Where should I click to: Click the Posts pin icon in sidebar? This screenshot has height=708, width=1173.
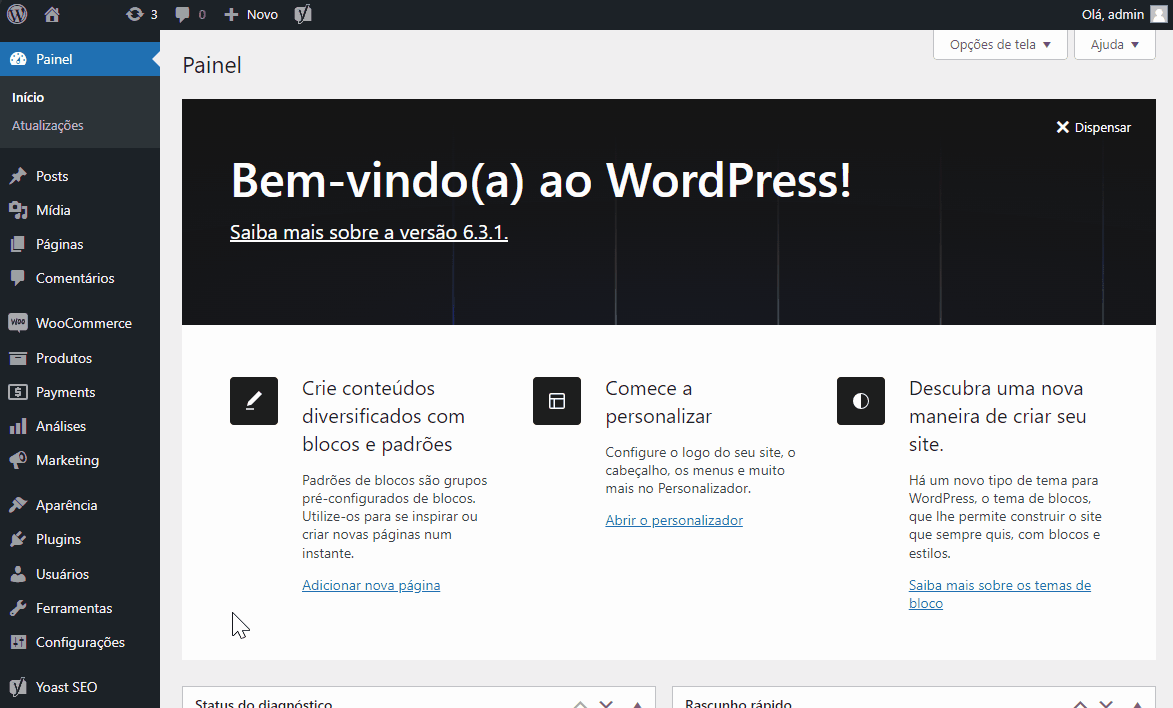click(x=18, y=176)
